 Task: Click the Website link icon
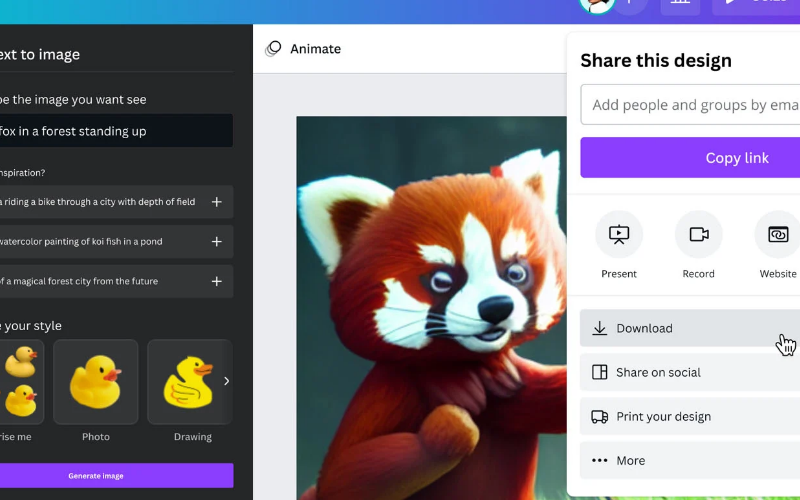click(x=778, y=234)
